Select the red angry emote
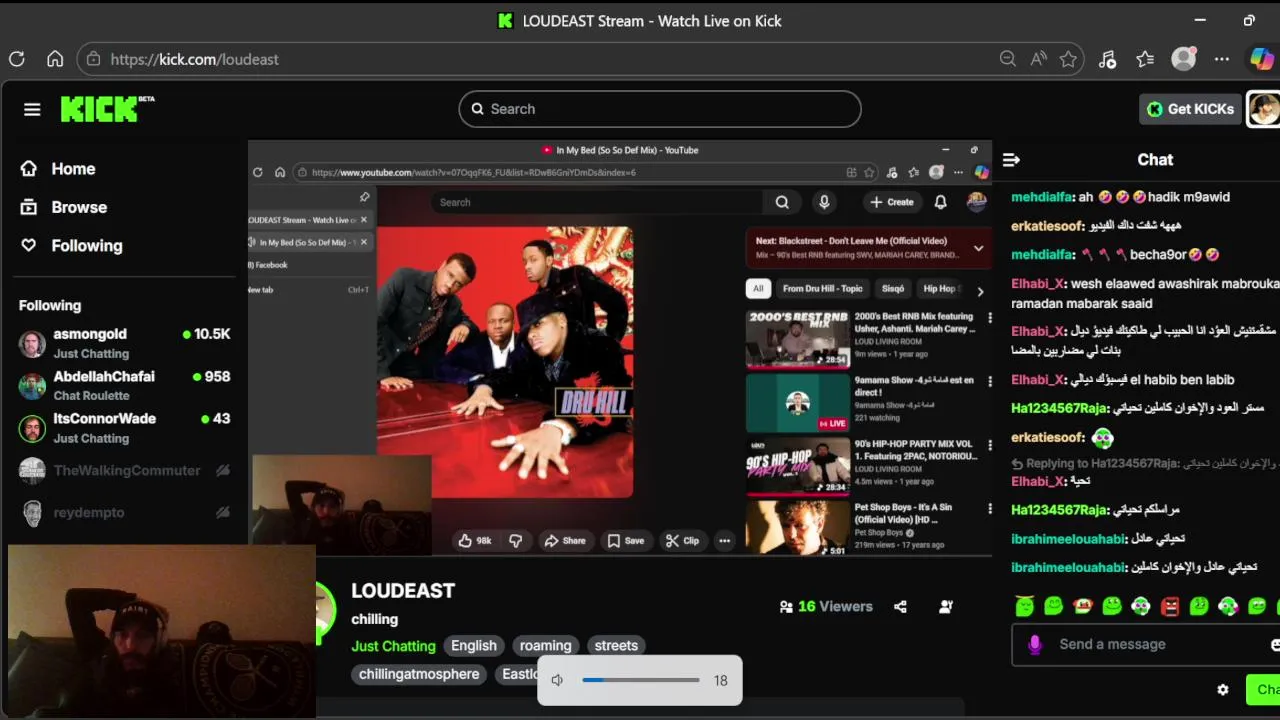Image resolution: width=1280 pixels, height=720 pixels. coord(1170,606)
